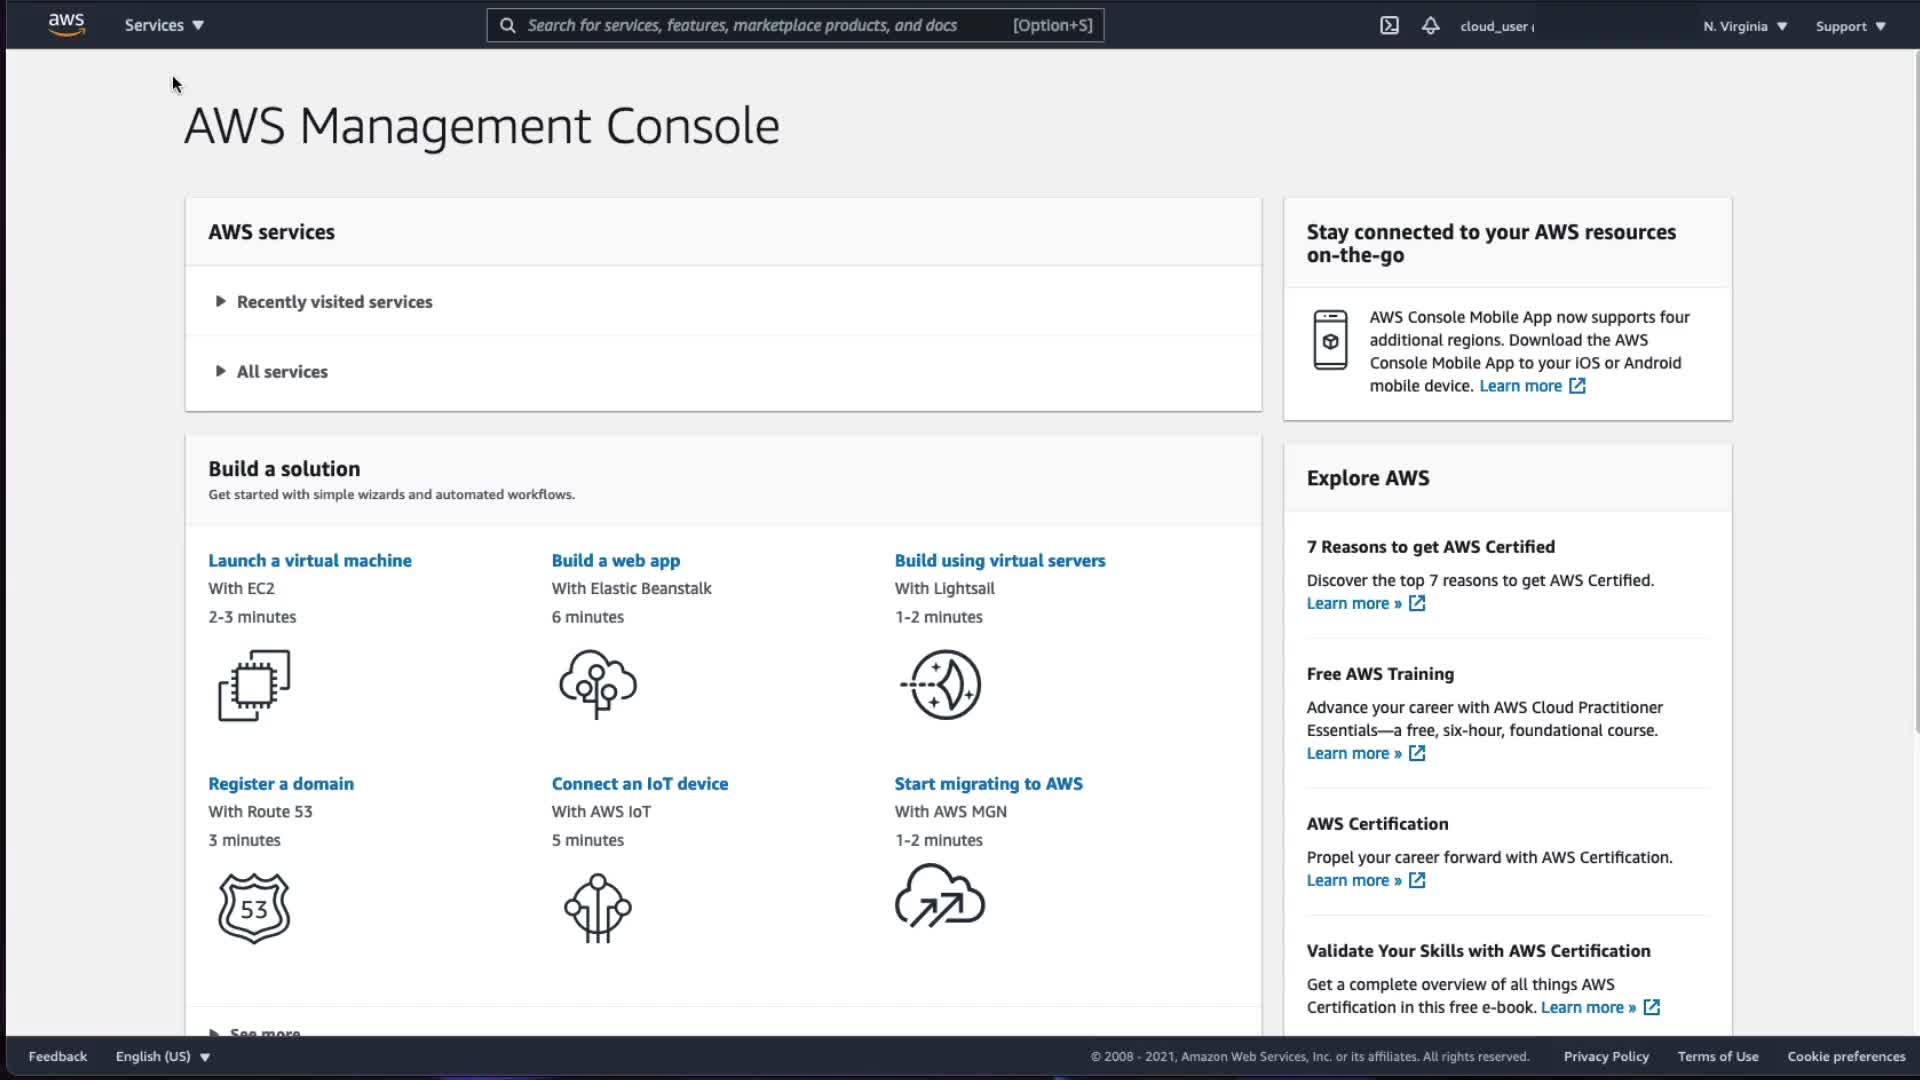The height and width of the screenshot is (1080, 1920).
Task: Open the Support menu
Action: pos(1850,26)
